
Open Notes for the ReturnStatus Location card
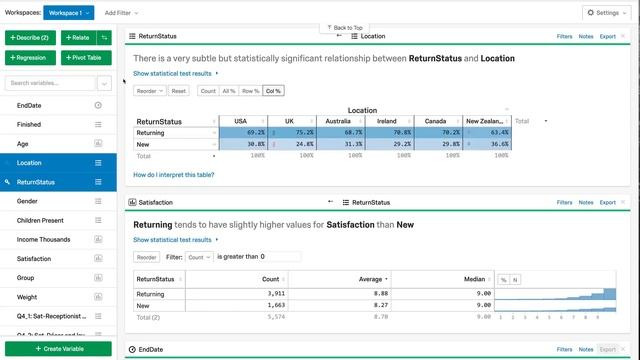tap(586, 36)
